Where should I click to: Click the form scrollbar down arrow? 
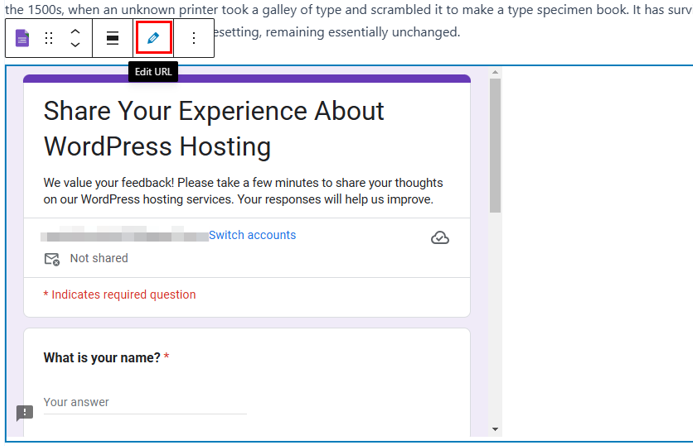point(495,429)
